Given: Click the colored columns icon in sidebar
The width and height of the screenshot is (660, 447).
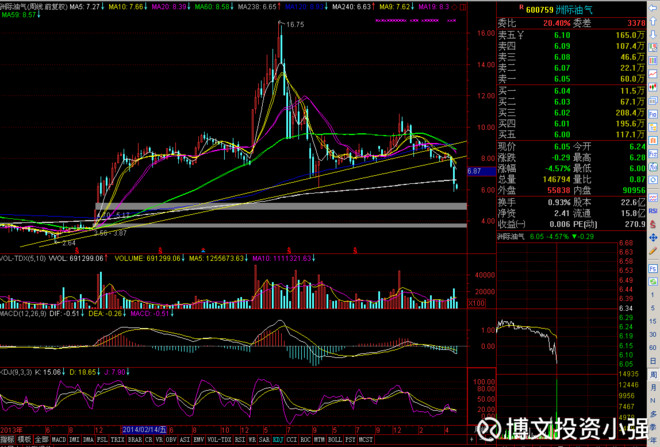Looking at the screenshot, I should click(x=653, y=61).
